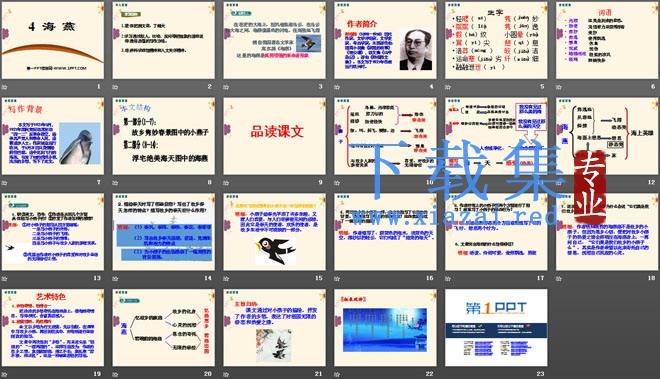The width and height of the screenshot is (660, 379).
Task: Click the star icon beneath slide 14
Action: click(x=116, y=278)
